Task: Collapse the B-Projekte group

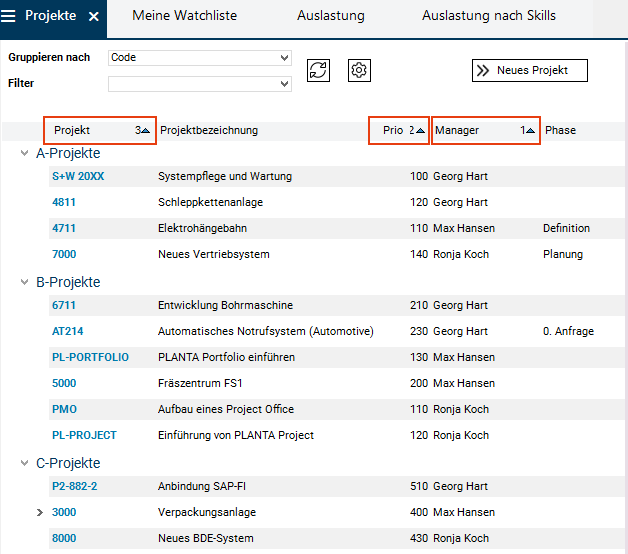Action: tap(25, 283)
